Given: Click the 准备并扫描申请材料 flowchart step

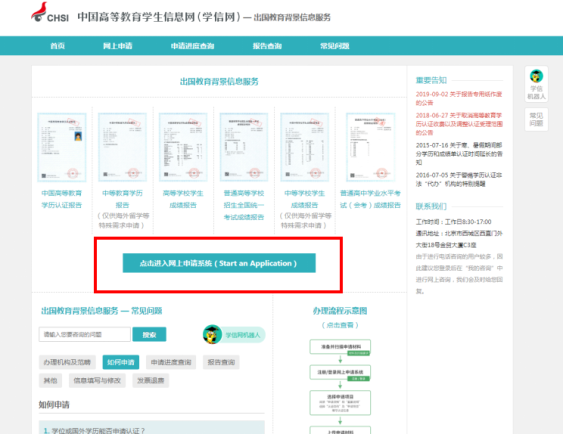Looking at the screenshot, I should [340, 347].
